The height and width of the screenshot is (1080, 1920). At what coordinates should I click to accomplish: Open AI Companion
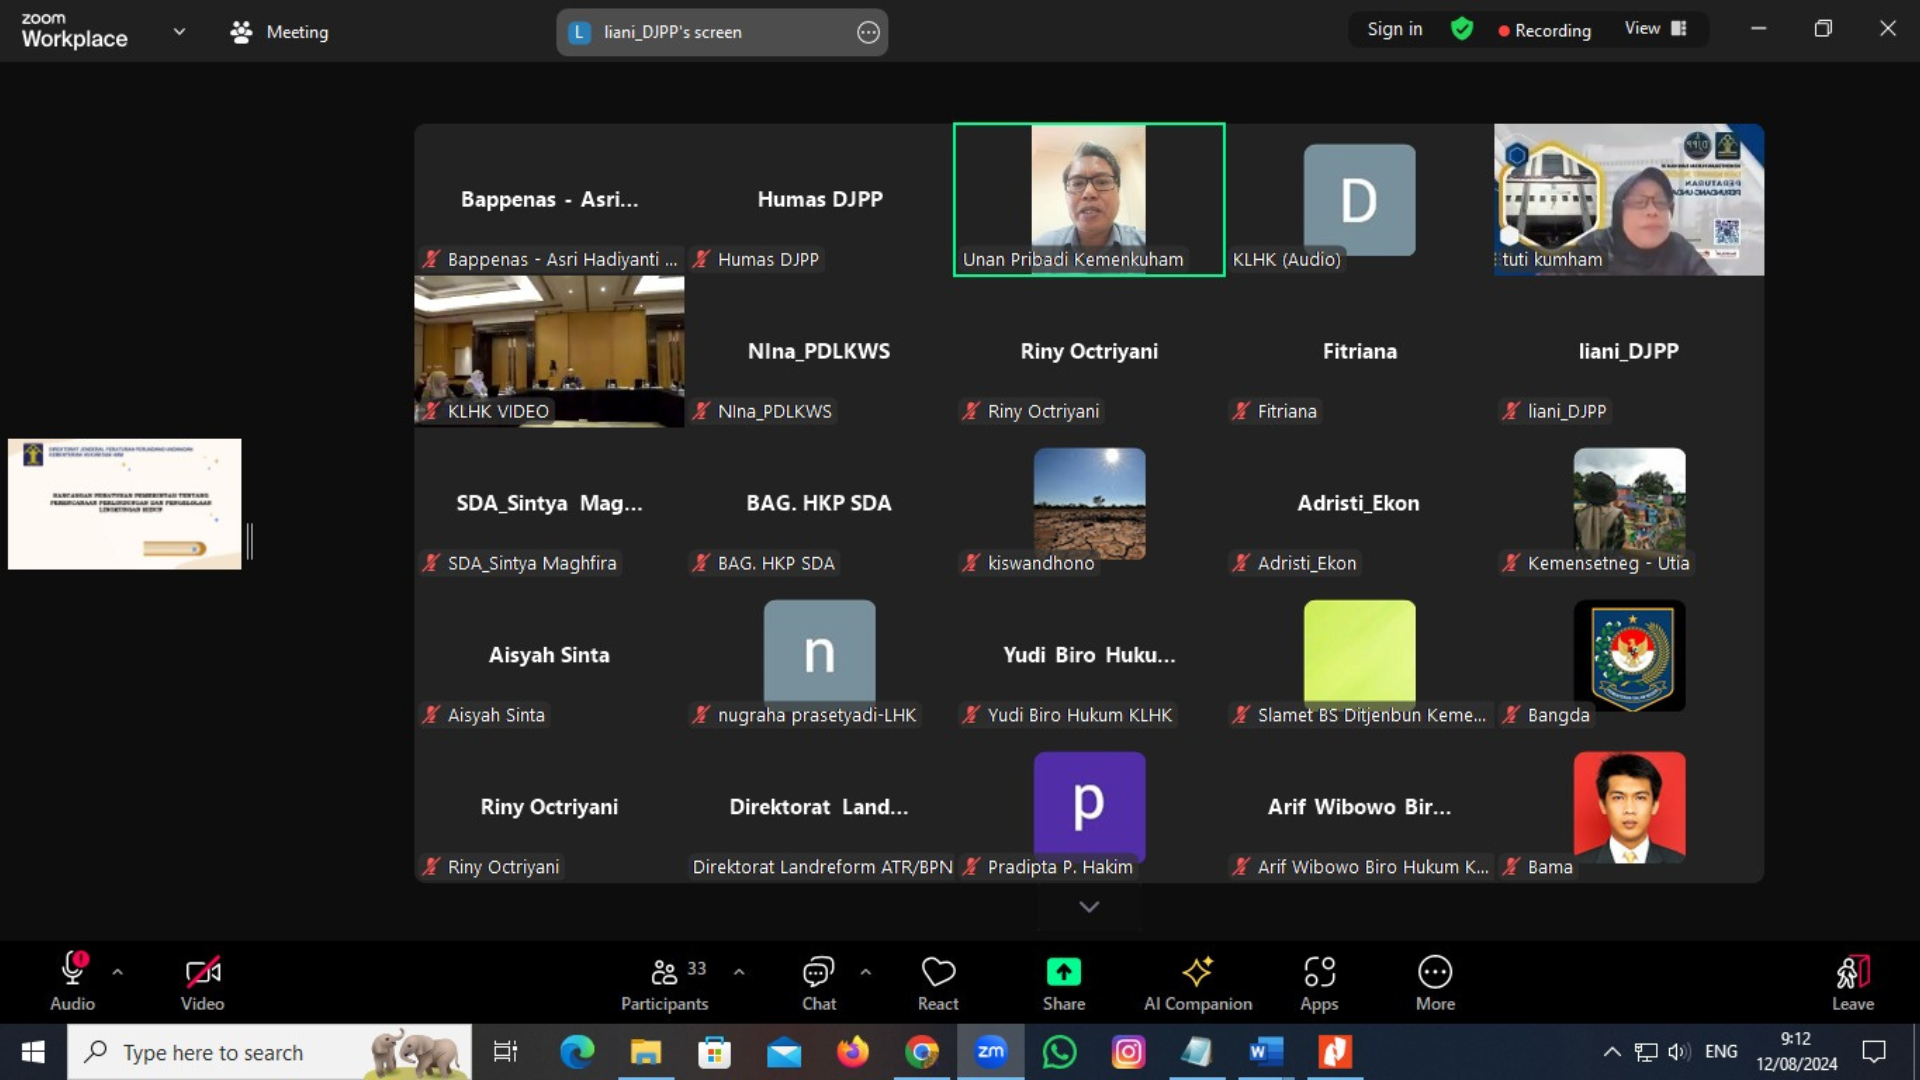1198,981
